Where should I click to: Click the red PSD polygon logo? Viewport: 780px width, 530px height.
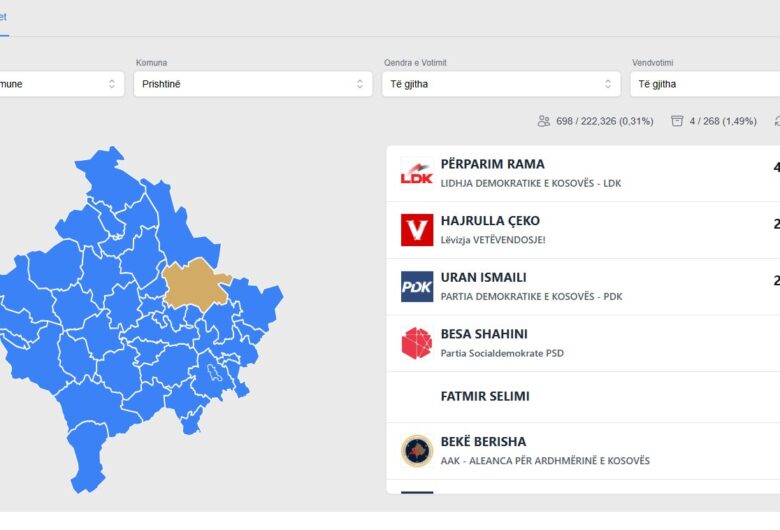[x=416, y=343]
